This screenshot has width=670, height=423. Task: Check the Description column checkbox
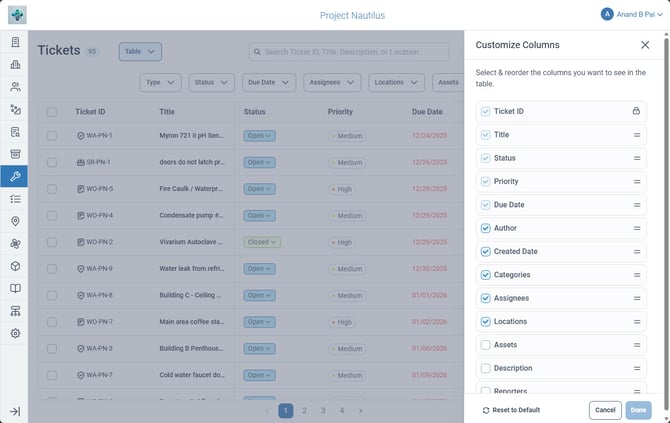tap(485, 368)
